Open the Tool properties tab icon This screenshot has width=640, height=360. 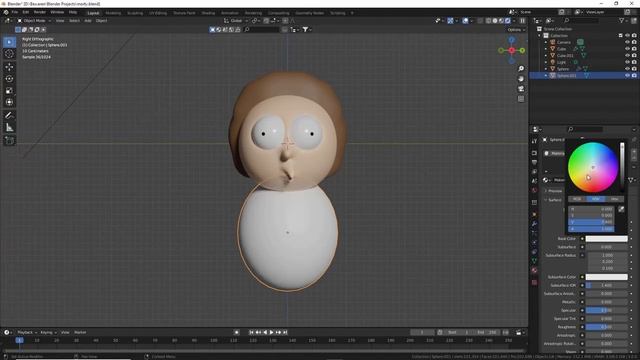[534, 141]
